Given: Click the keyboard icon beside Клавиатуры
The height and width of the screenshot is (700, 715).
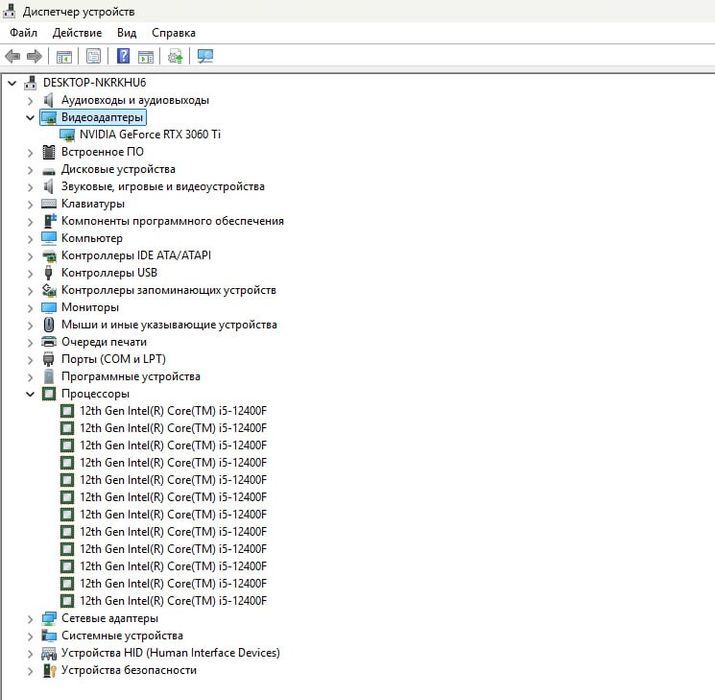Looking at the screenshot, I should (x=48, y=203).
